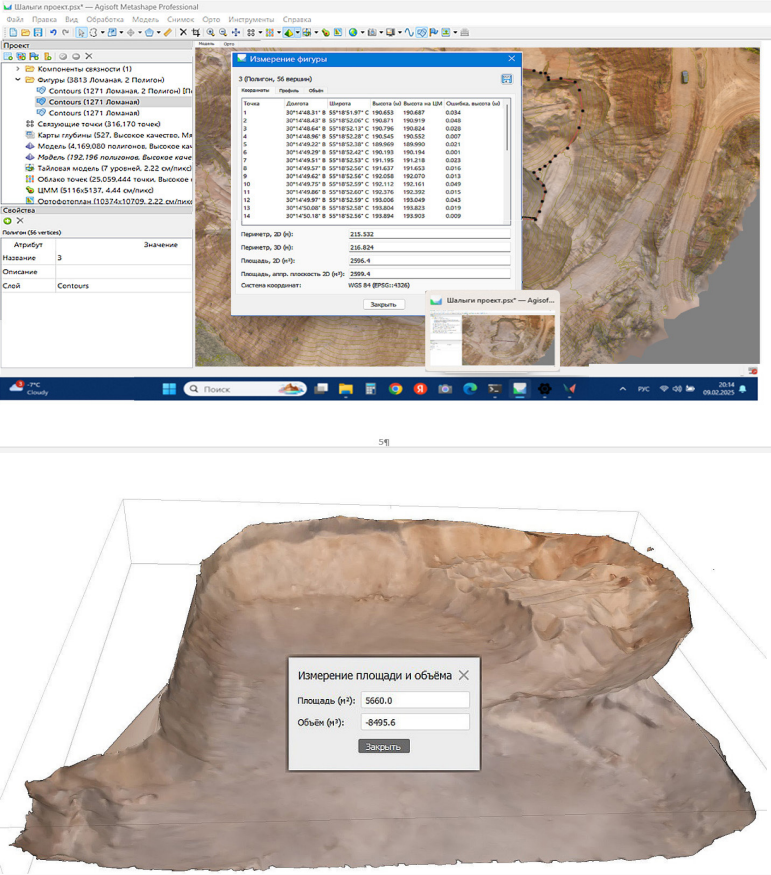Screen dimensions: 771x875
Task: Open File Explorer from the taskbar
Action: [346, 389]
